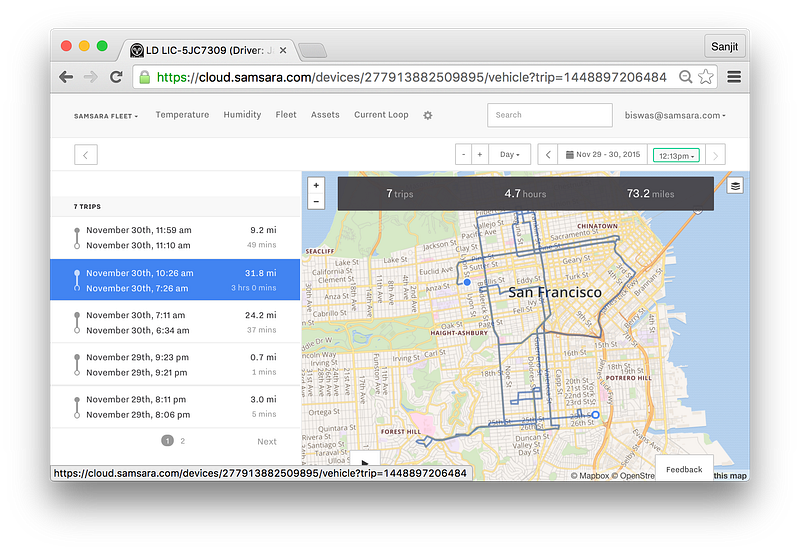Click the Feedback button on map

coord(684,469)
